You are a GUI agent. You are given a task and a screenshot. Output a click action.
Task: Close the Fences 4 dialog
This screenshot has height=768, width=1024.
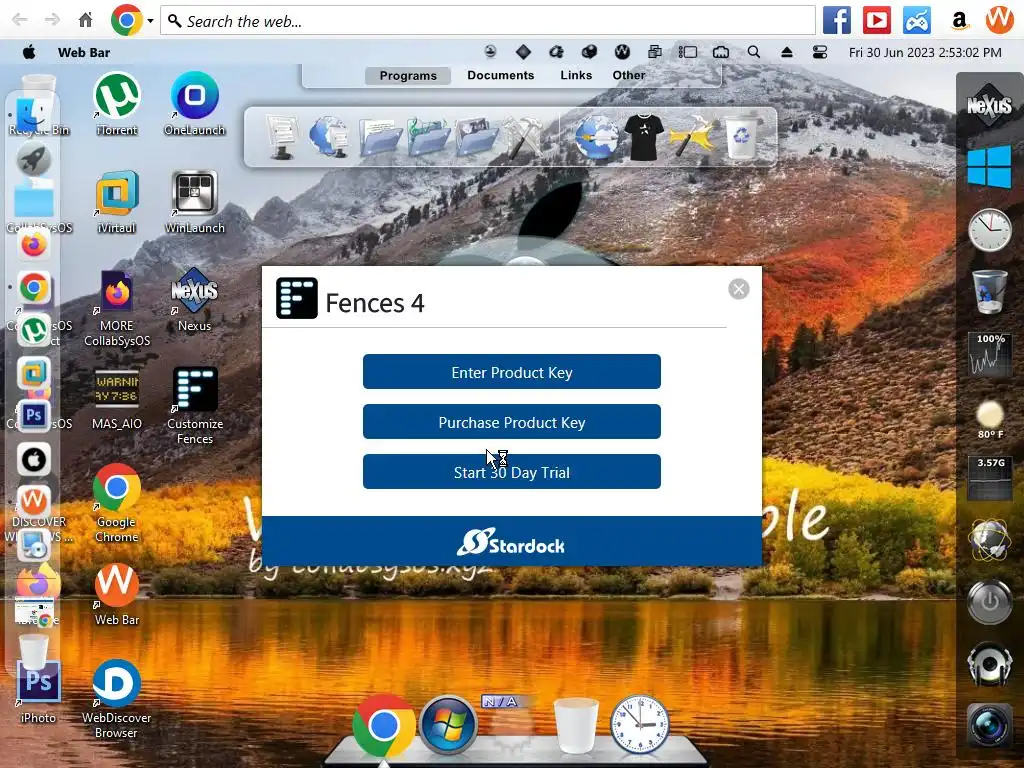pyautogui.click(x=739, y=289)
